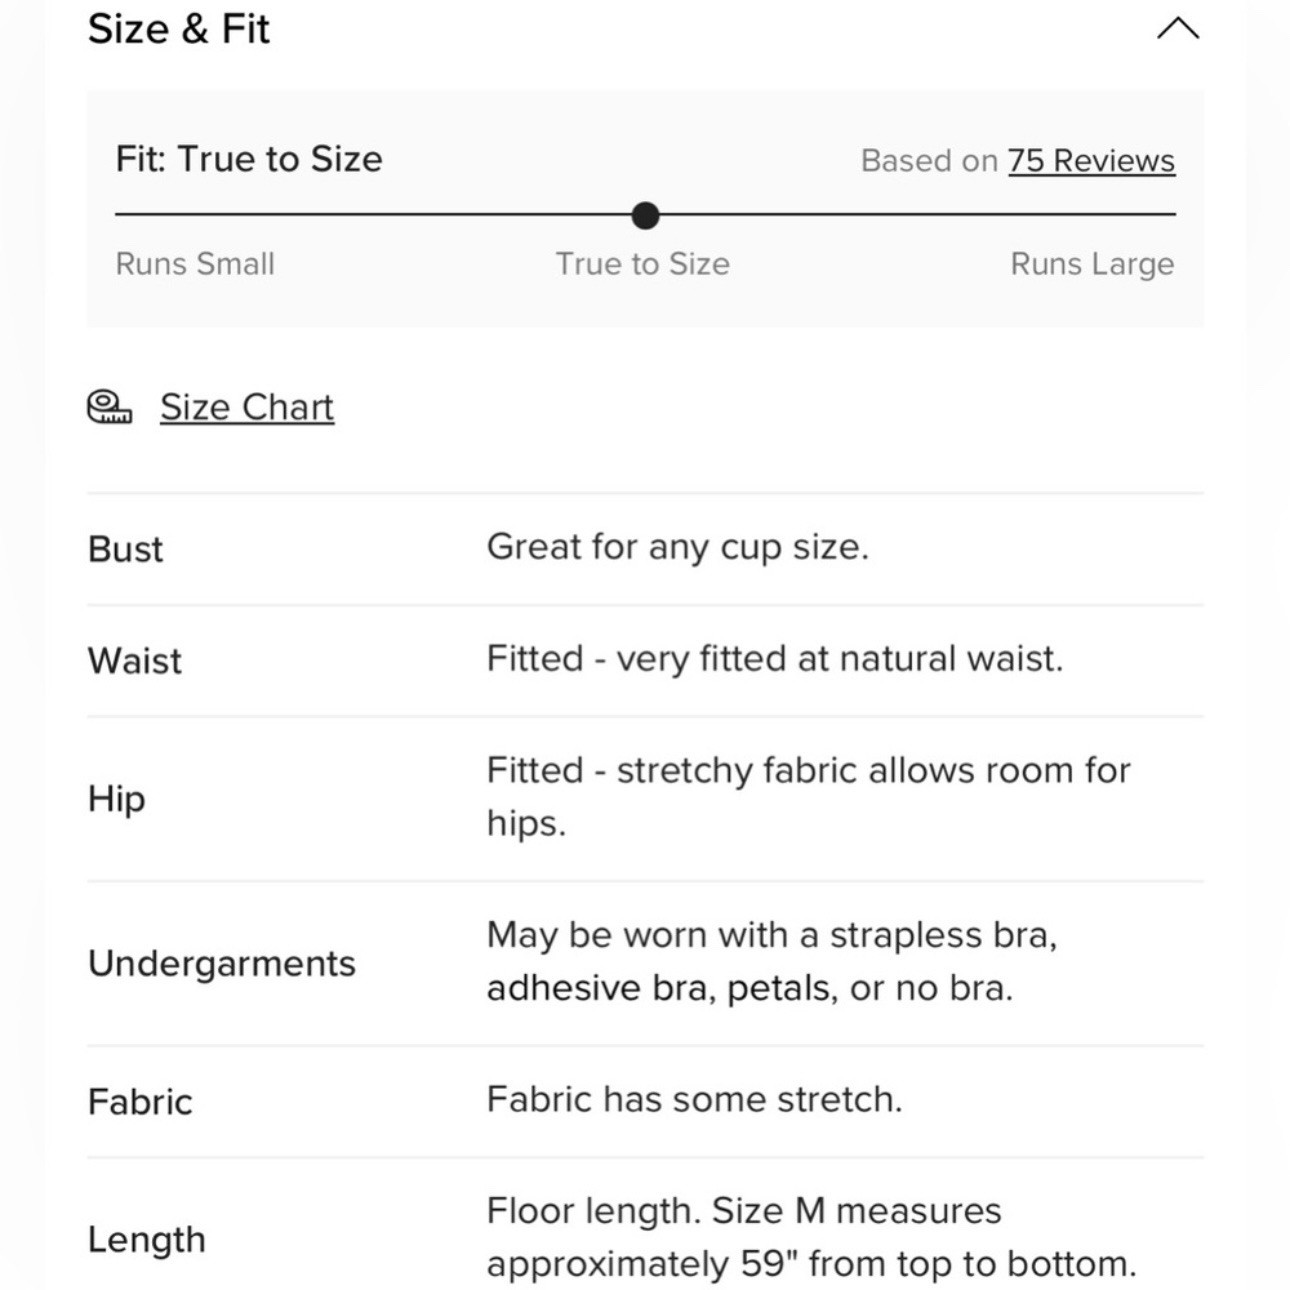
Task: Collapse the Size & Fit section chevron
Action: 1177,29
